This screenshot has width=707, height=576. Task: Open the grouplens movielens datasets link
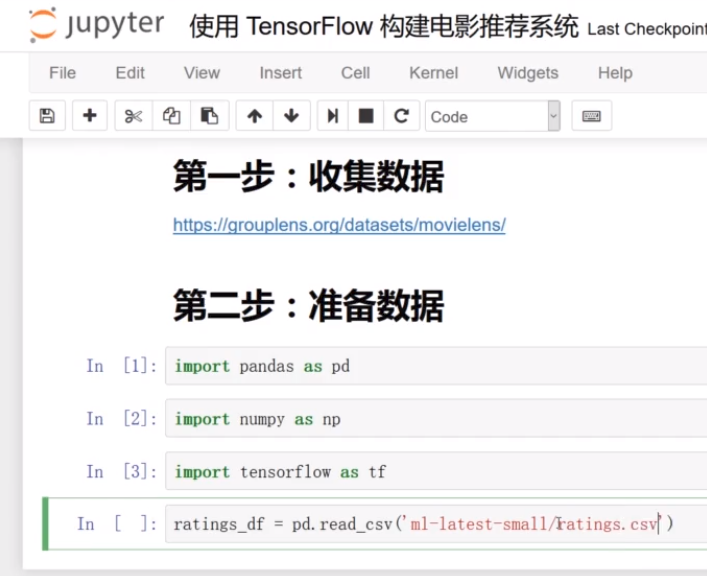pyautogui.click(x=339, y=225)
